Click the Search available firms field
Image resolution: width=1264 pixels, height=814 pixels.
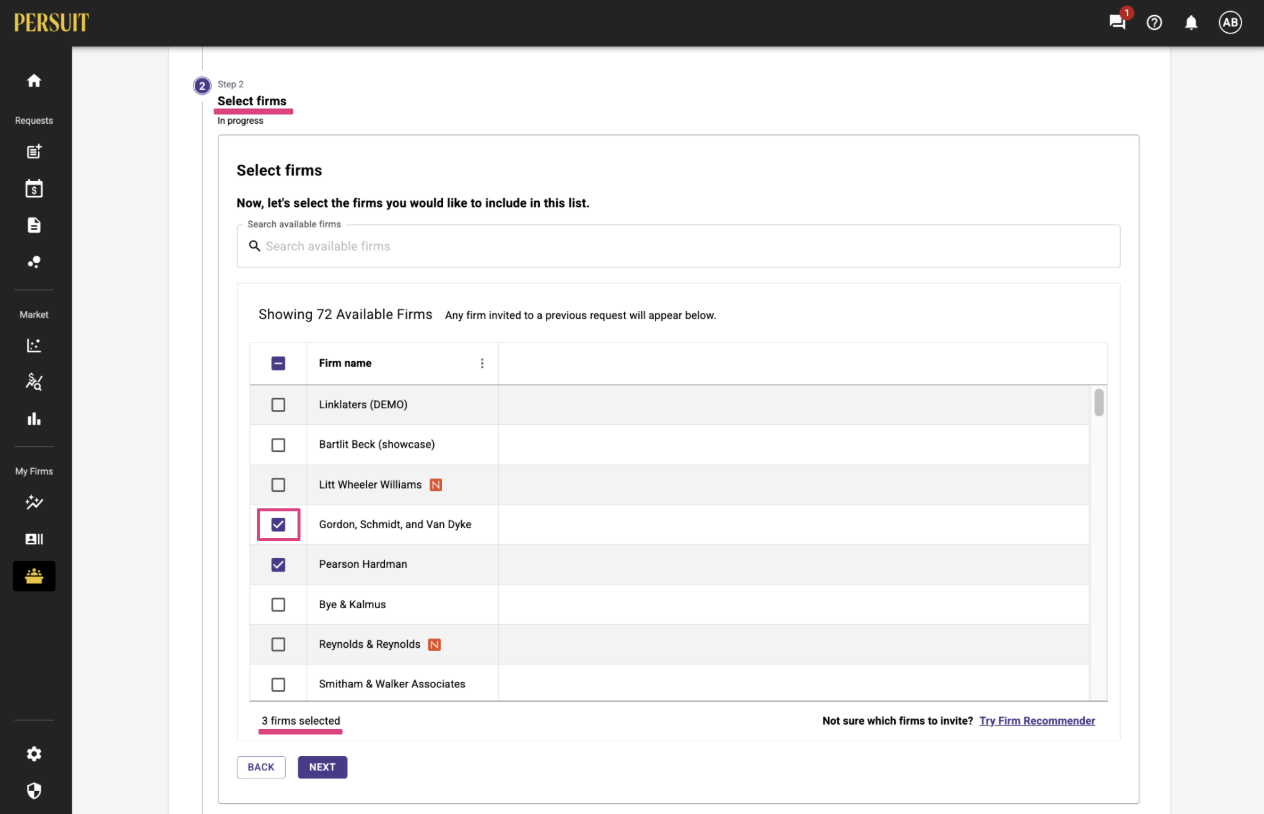click(x=678, y=246)
